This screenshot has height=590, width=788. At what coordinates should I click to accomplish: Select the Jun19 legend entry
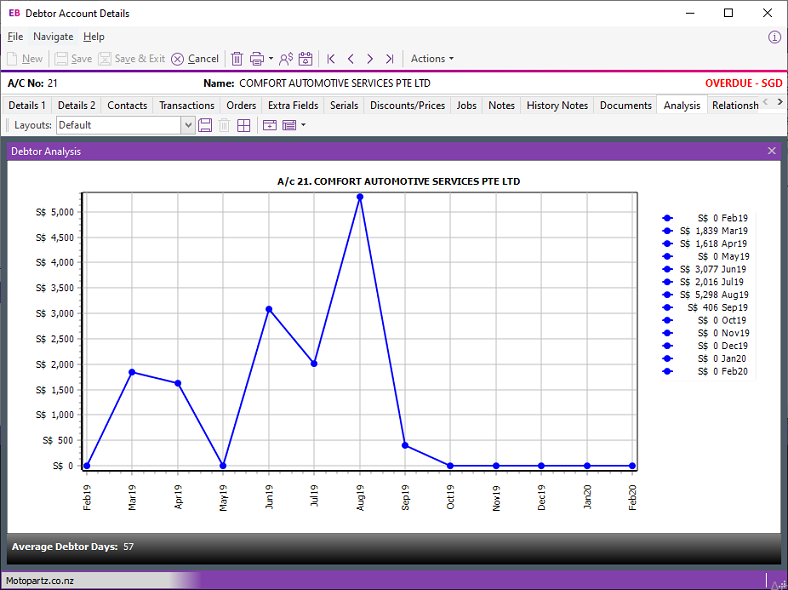pos(706,269)
